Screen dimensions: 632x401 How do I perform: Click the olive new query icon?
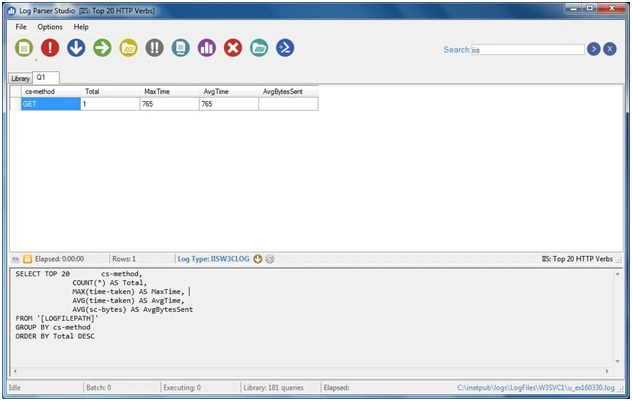(24, 48)
